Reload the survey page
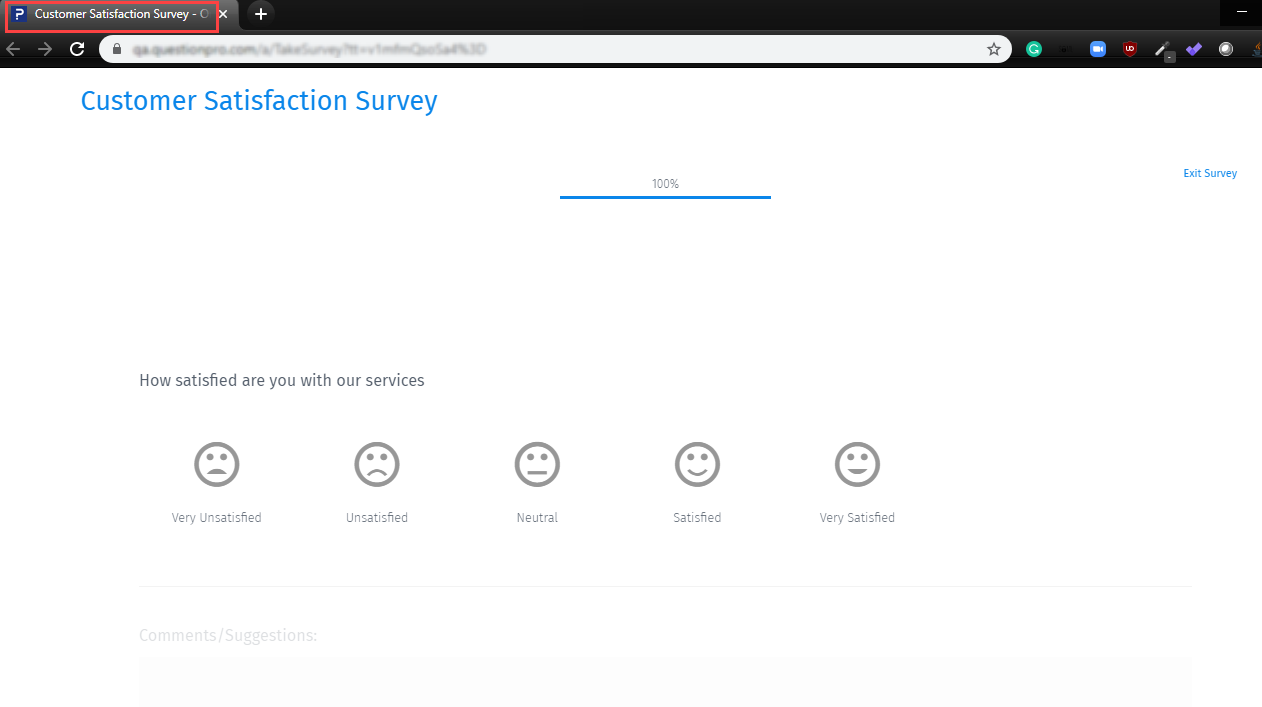The height and width of the screenshot is (707, 1262). (x=77, y=48)
